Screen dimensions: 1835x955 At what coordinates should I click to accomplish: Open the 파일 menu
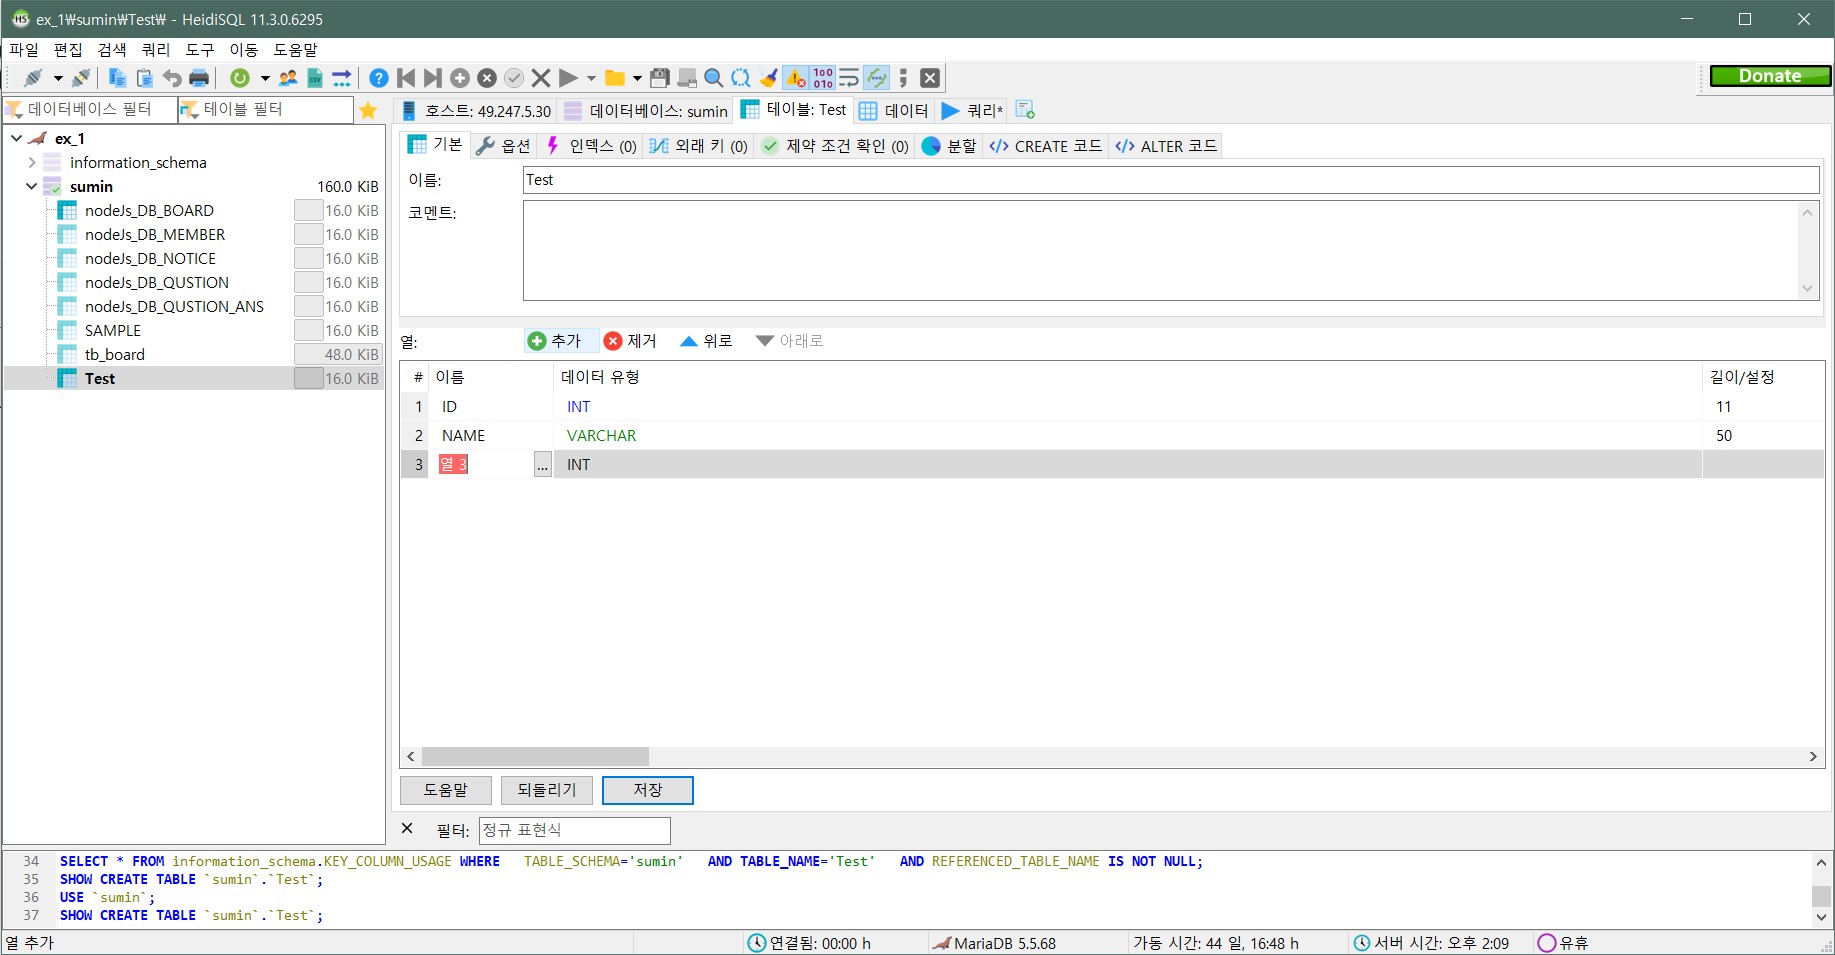tap(24, 49)
